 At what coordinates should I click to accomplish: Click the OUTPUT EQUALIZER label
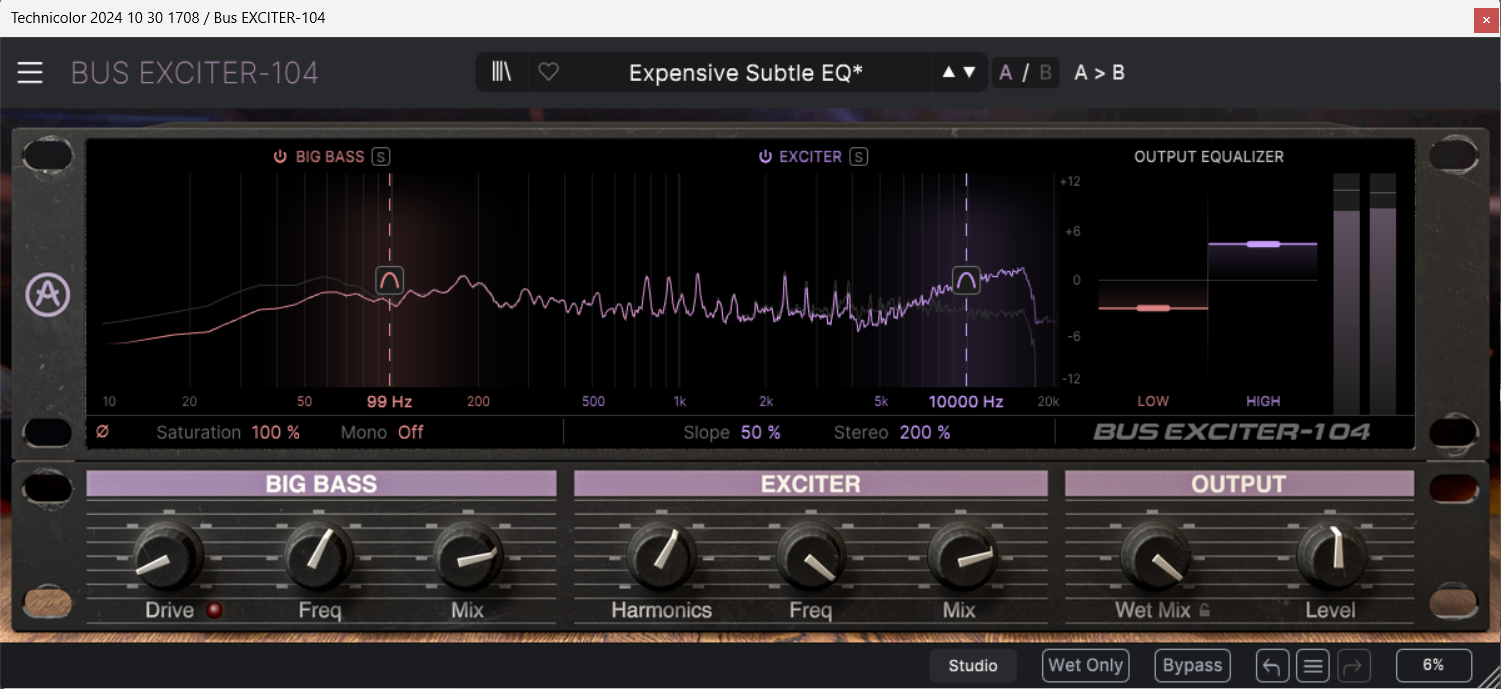pyautogui.click(x=1209, y=157)
